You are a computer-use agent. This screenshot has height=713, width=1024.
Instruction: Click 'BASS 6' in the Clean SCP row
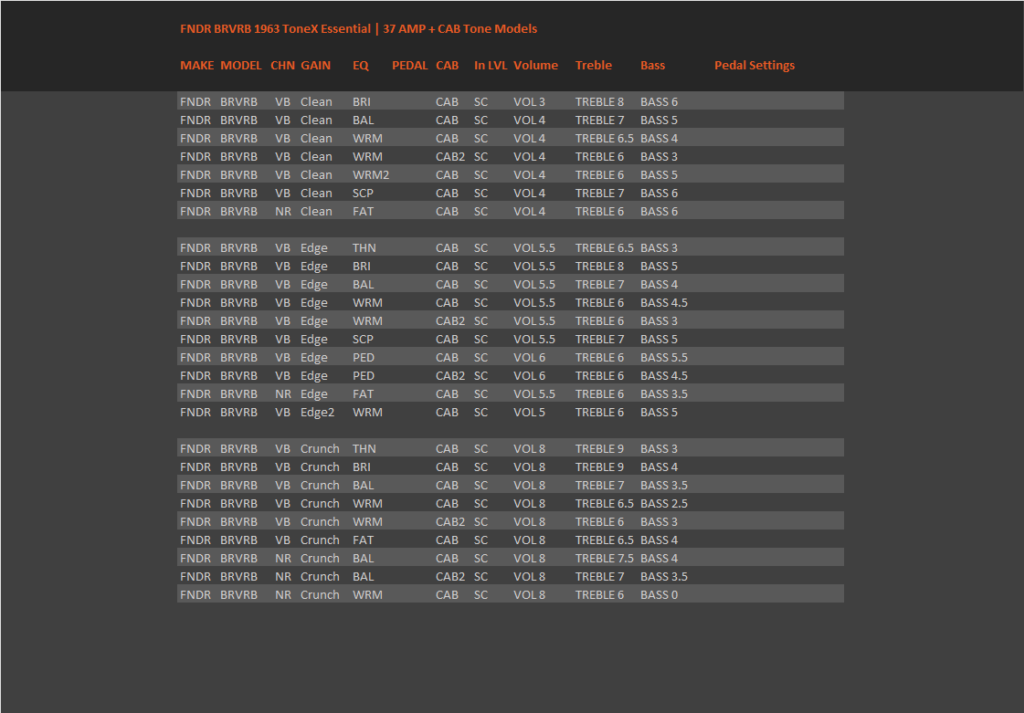pyautogui.click(x=659, y=193)
